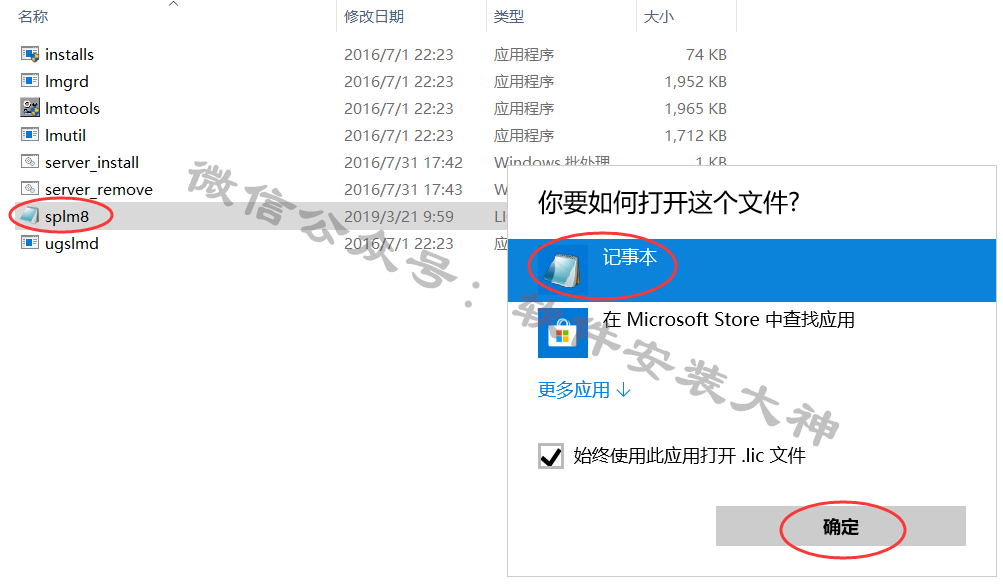Select the ugslmd application icon
This screenshot has height=585, width=1003.
[x=30, y=243]
